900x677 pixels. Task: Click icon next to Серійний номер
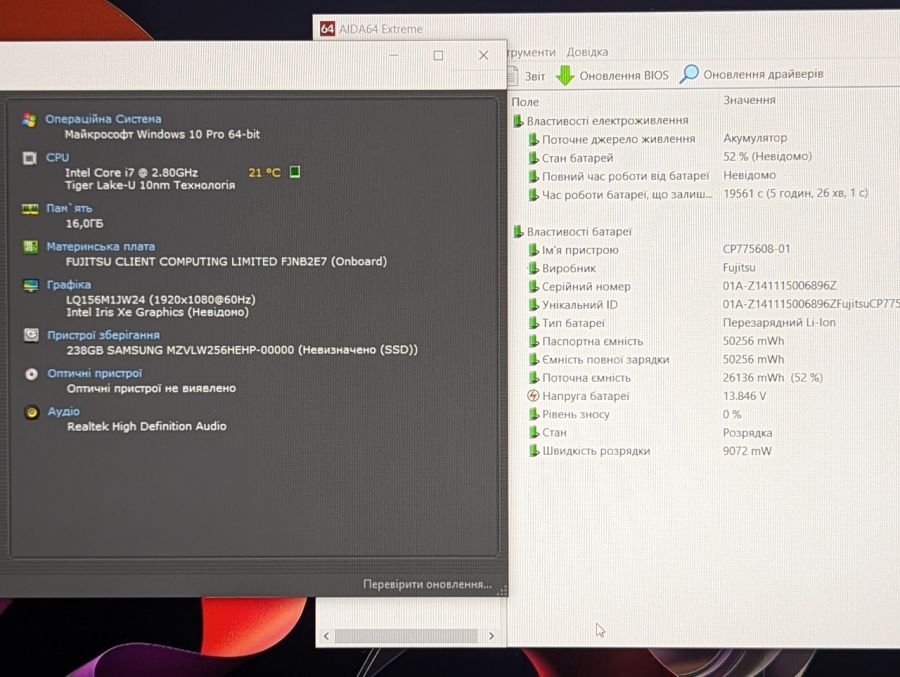[533, 286]
